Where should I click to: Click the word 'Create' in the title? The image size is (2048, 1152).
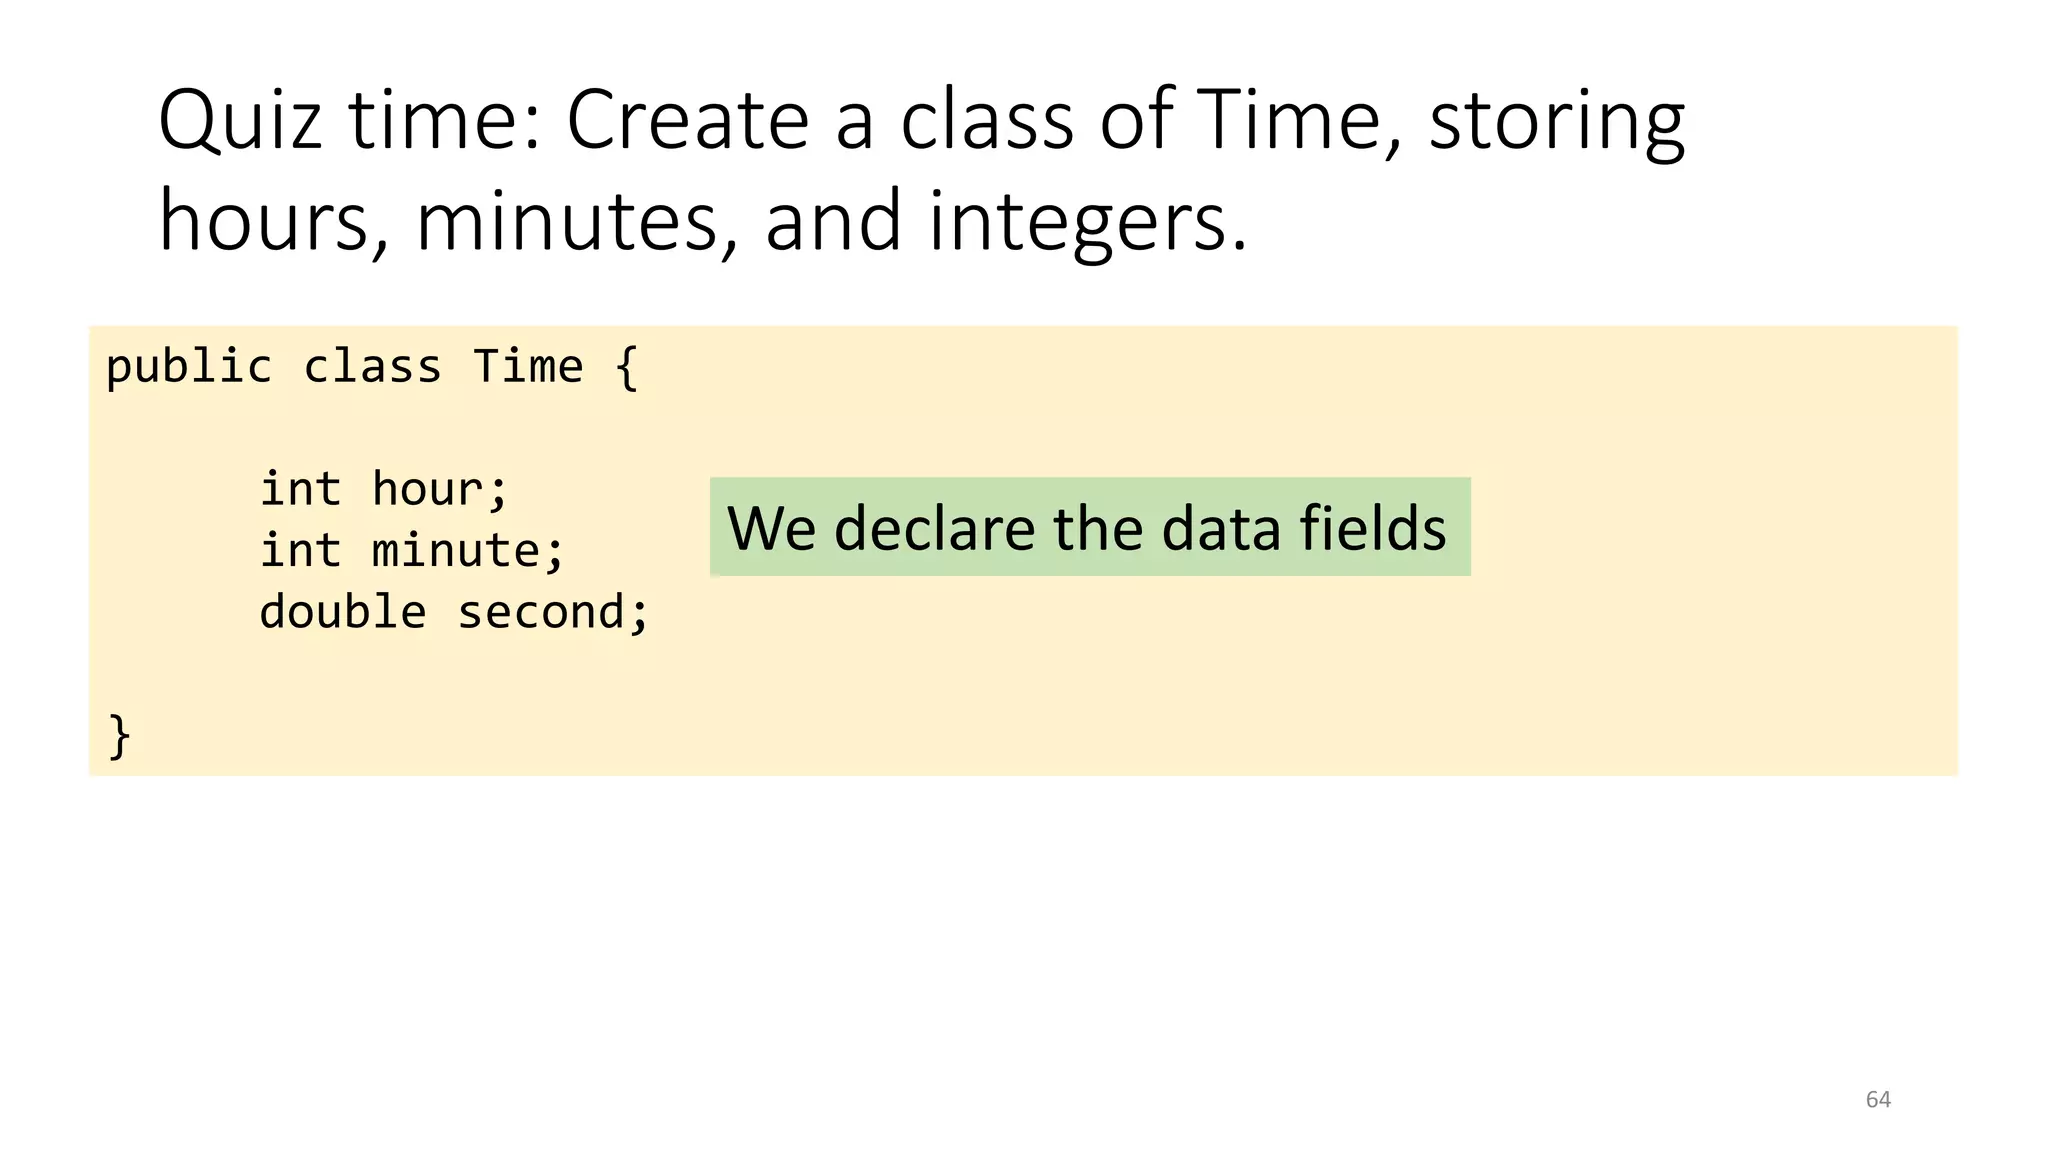[x=688, y=120]
